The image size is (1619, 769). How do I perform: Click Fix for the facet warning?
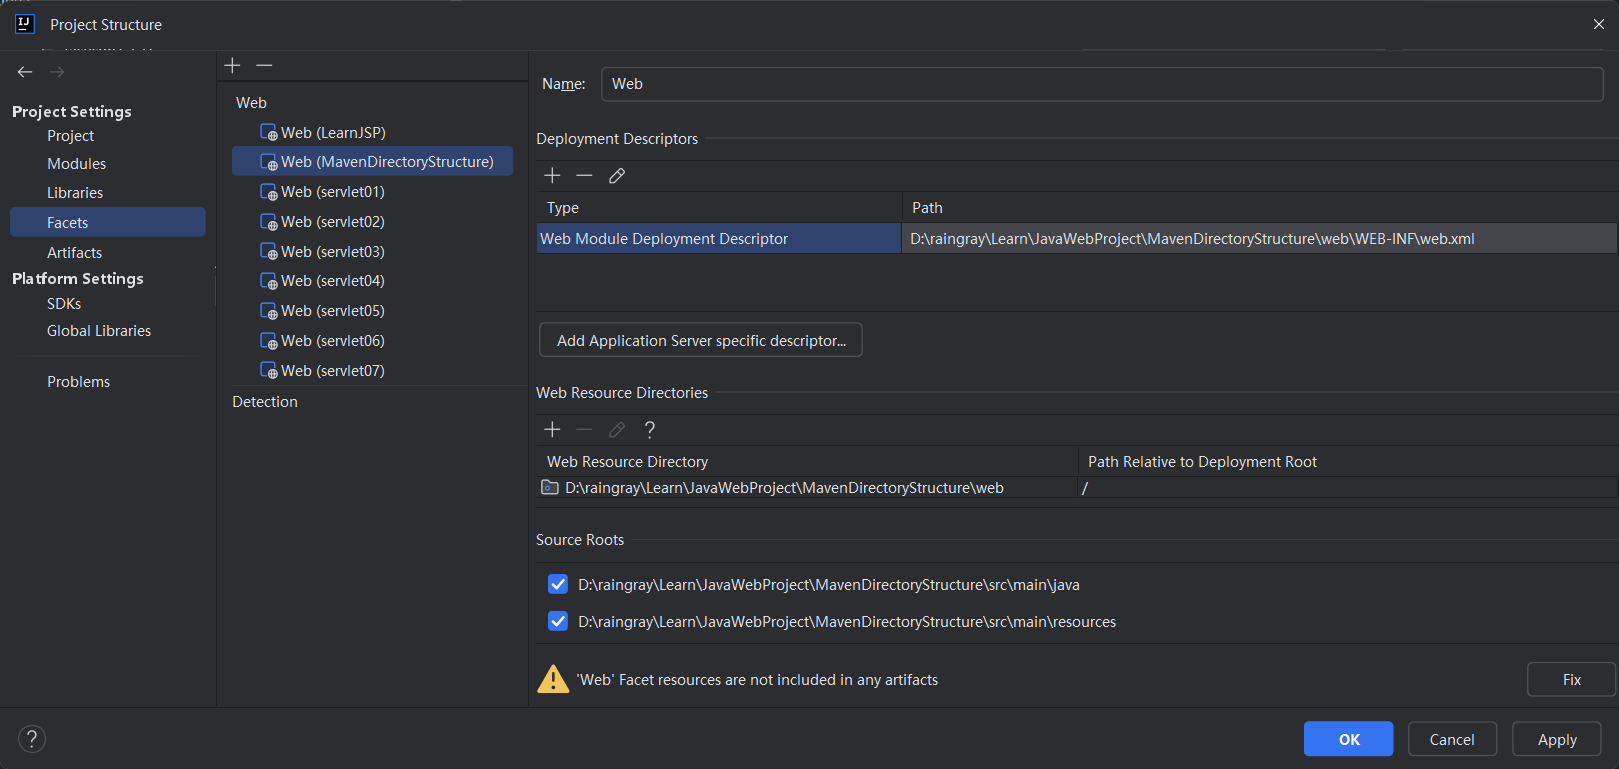point(1571,679)
